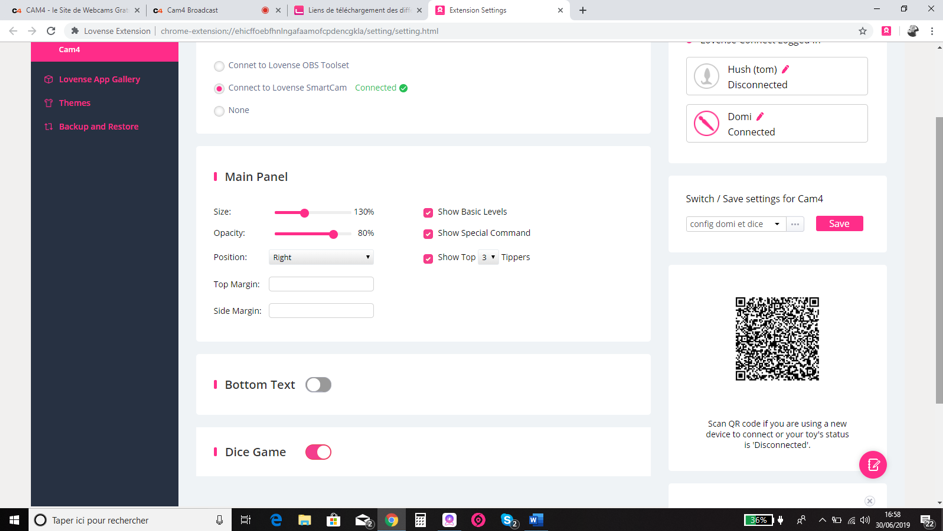
Task: Expand the Top Tippers count dropdown
Action: [x=488, y=257]
